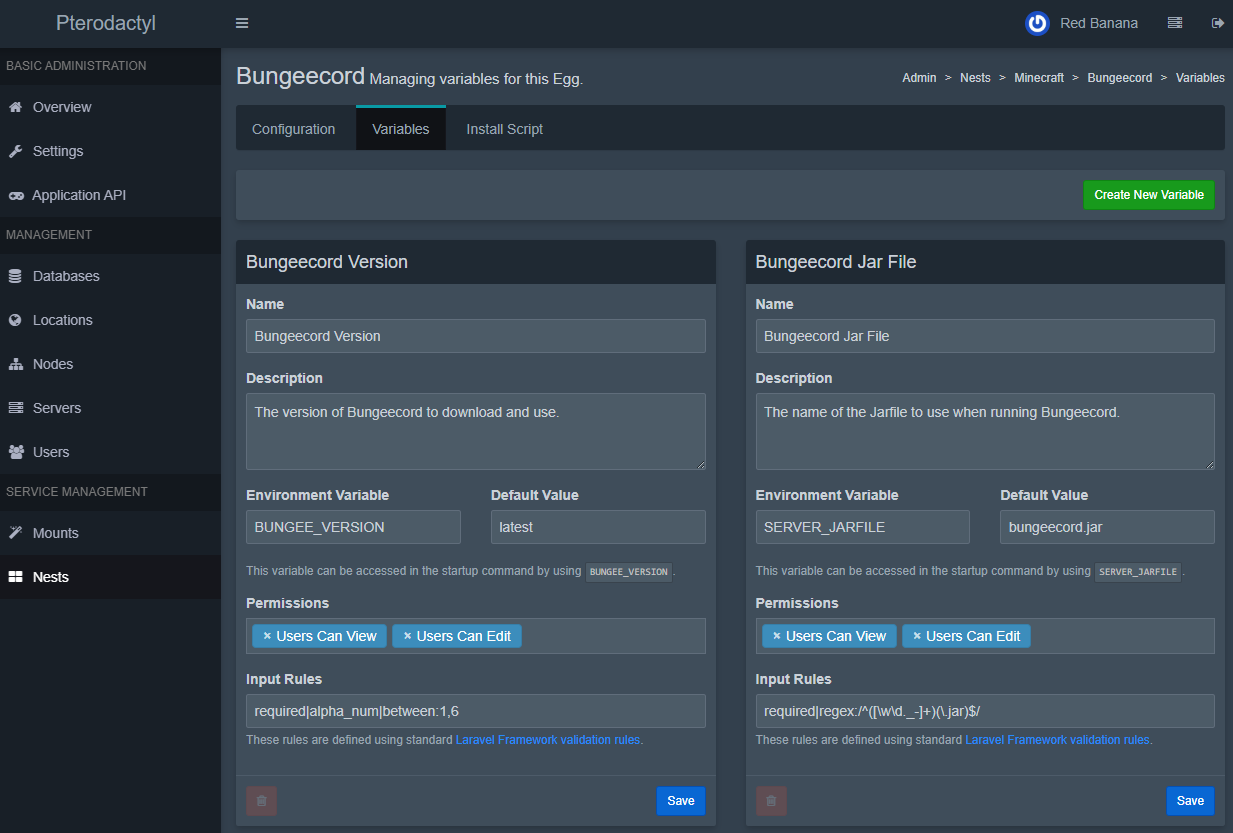This screenshot has height=833, width=1233.
Task: Click the Default Value field containing 'bungeecord.jar'
Action: click(1107, 527)
